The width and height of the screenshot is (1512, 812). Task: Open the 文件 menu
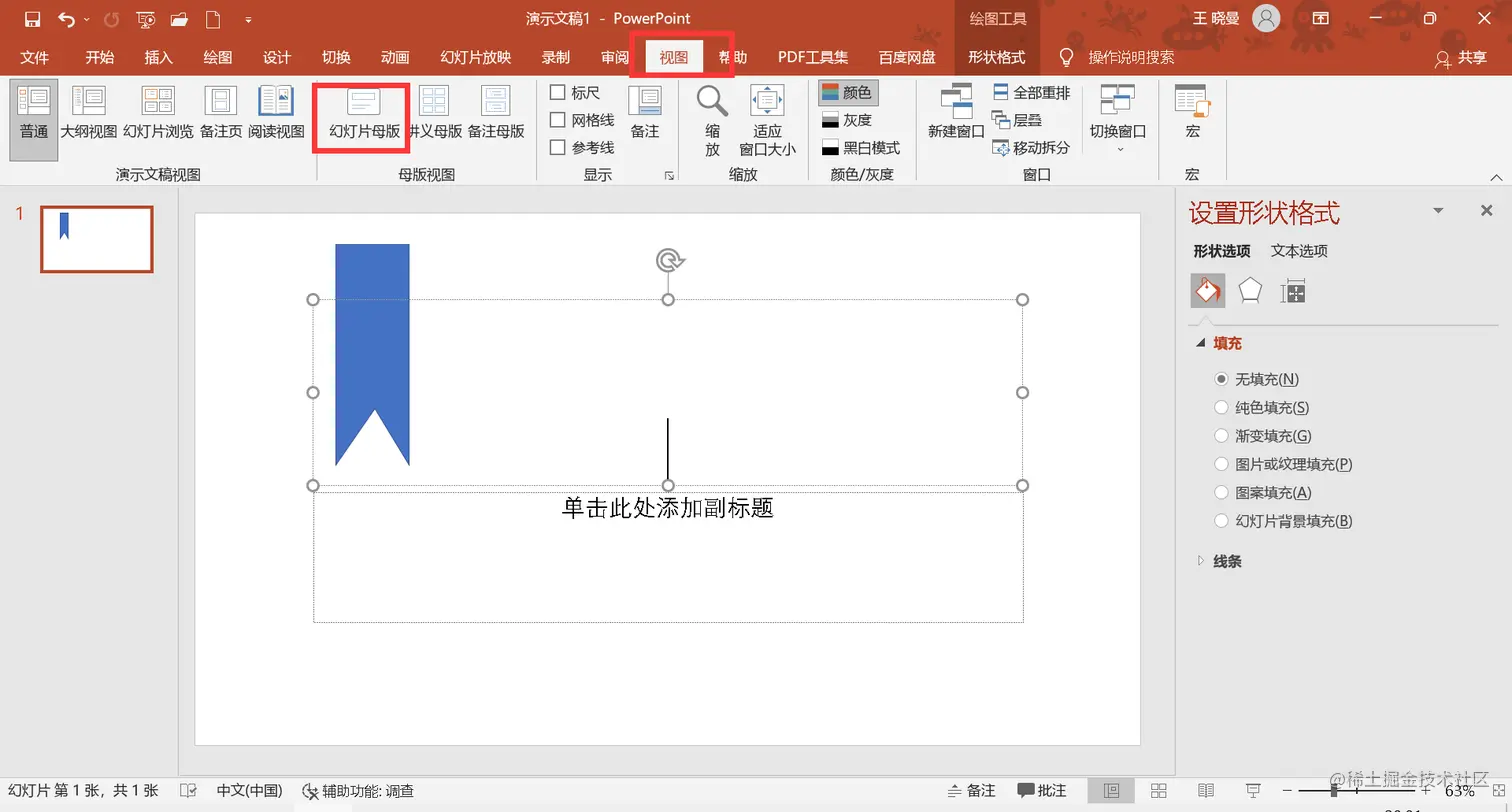pyautogui.click(x=34, y=57)
